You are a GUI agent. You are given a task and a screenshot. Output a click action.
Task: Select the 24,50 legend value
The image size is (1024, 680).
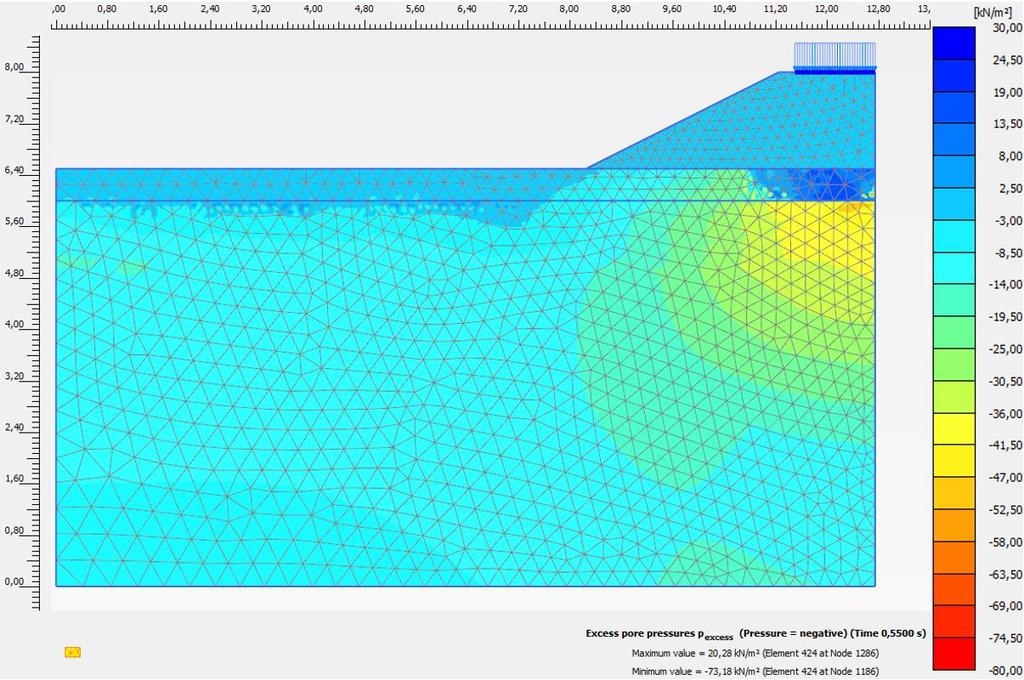[1007, 59]
